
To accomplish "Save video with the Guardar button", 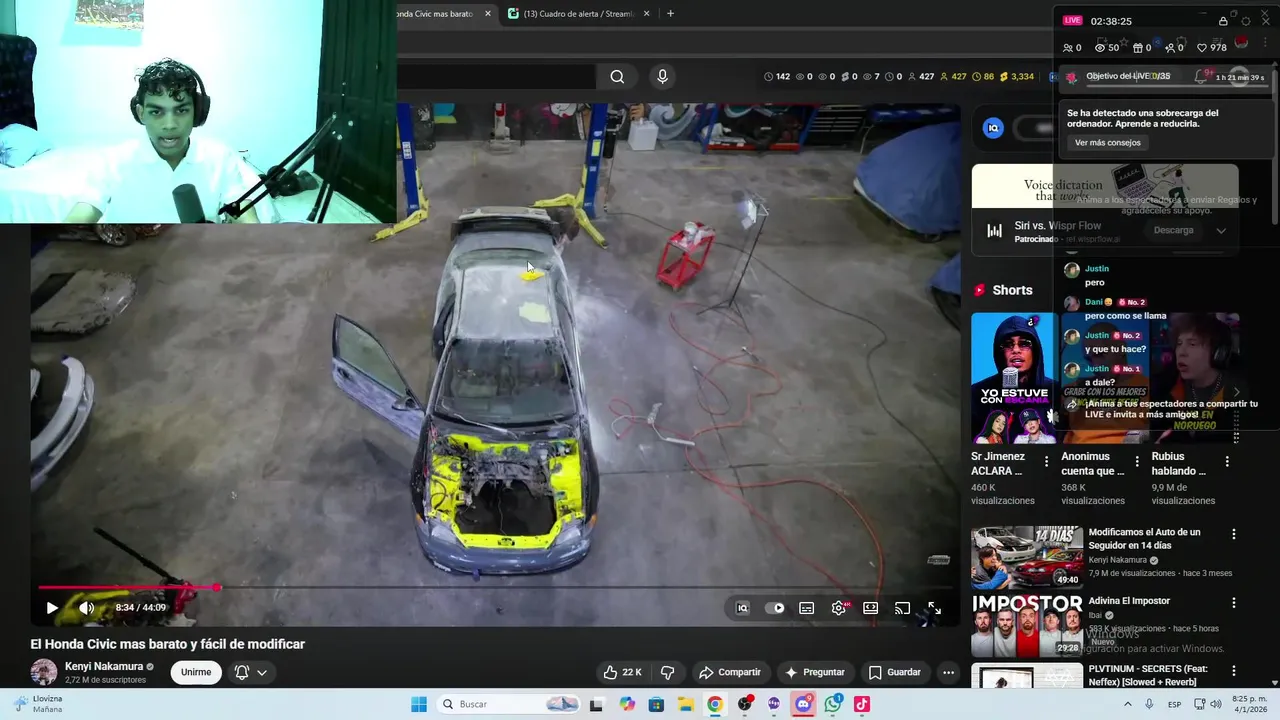I will 895,672.
